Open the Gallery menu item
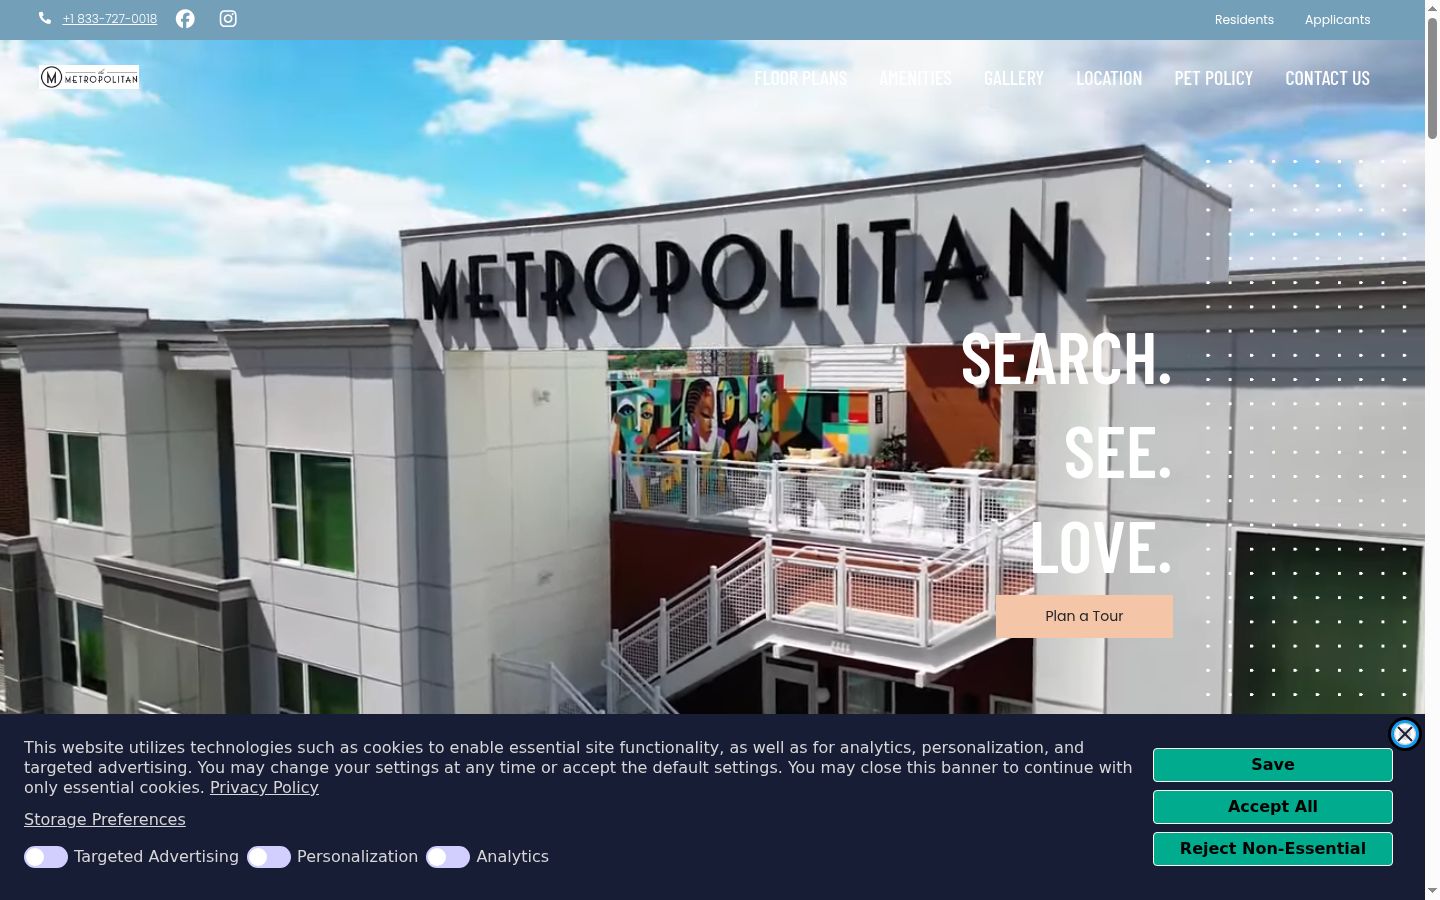Screen dimensions: 1440x900 point(1014,78)
